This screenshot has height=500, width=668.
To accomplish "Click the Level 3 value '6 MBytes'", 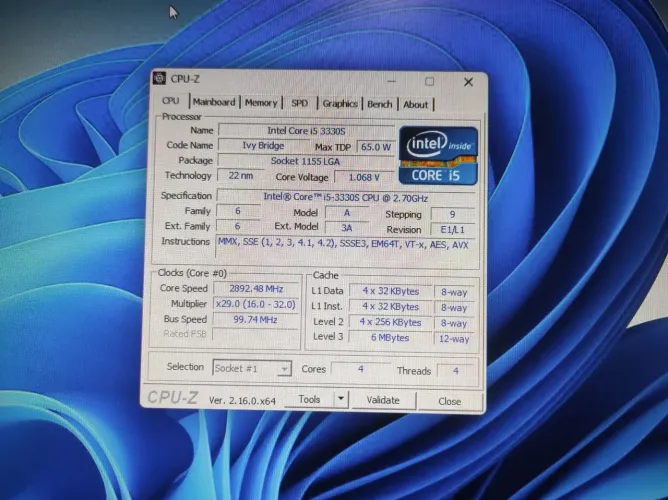I will click(x=390, y=338).
